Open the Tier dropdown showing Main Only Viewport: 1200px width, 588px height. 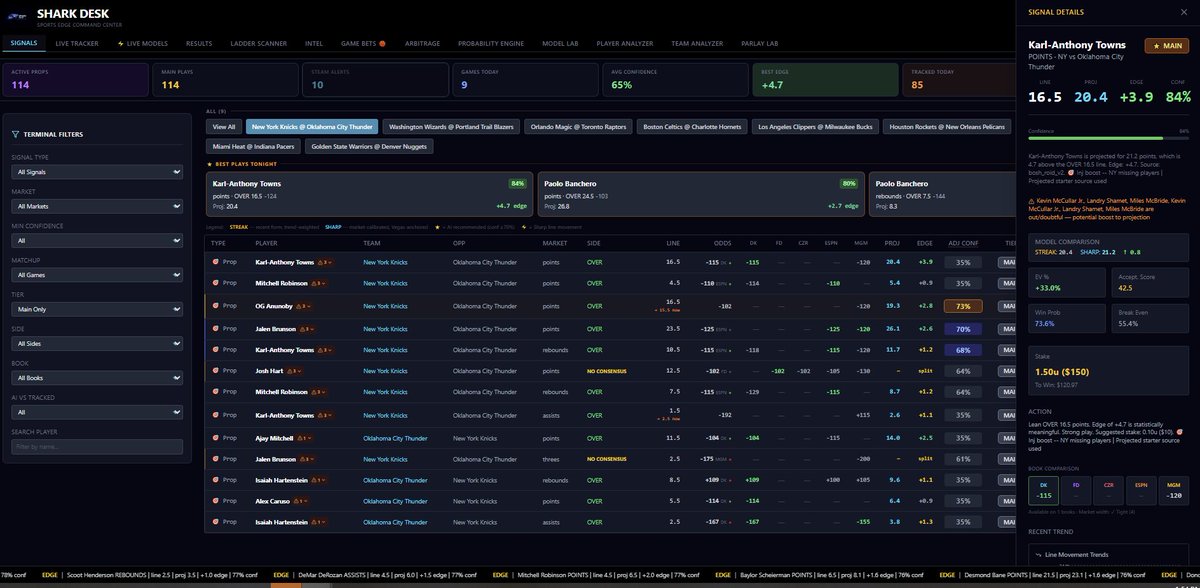click(97, 308)
